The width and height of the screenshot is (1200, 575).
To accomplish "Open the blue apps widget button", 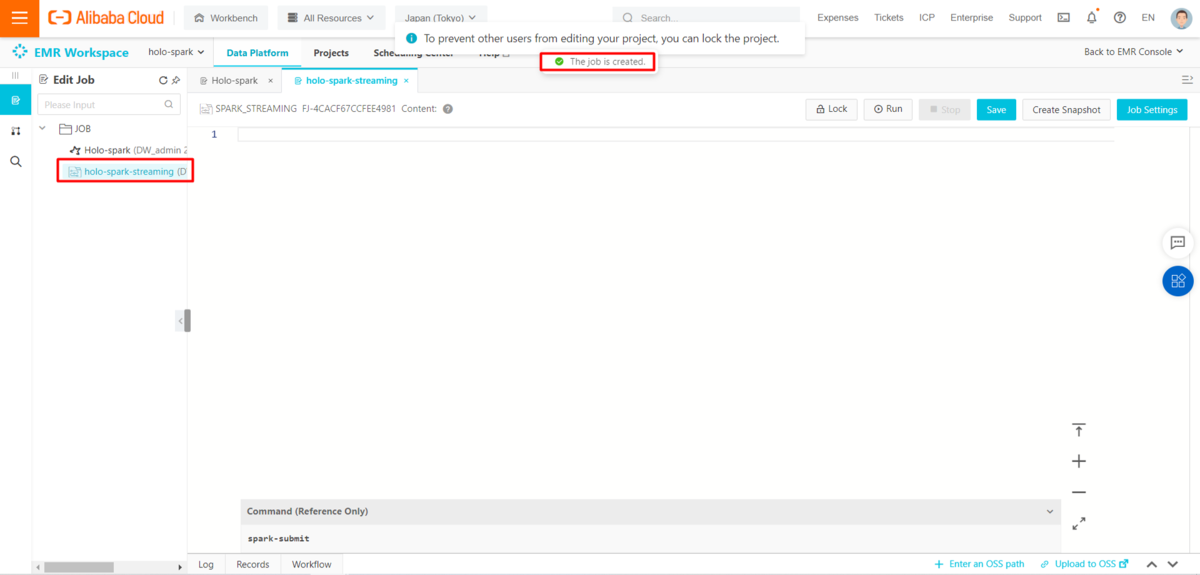I will click(x=1177, y=281).
